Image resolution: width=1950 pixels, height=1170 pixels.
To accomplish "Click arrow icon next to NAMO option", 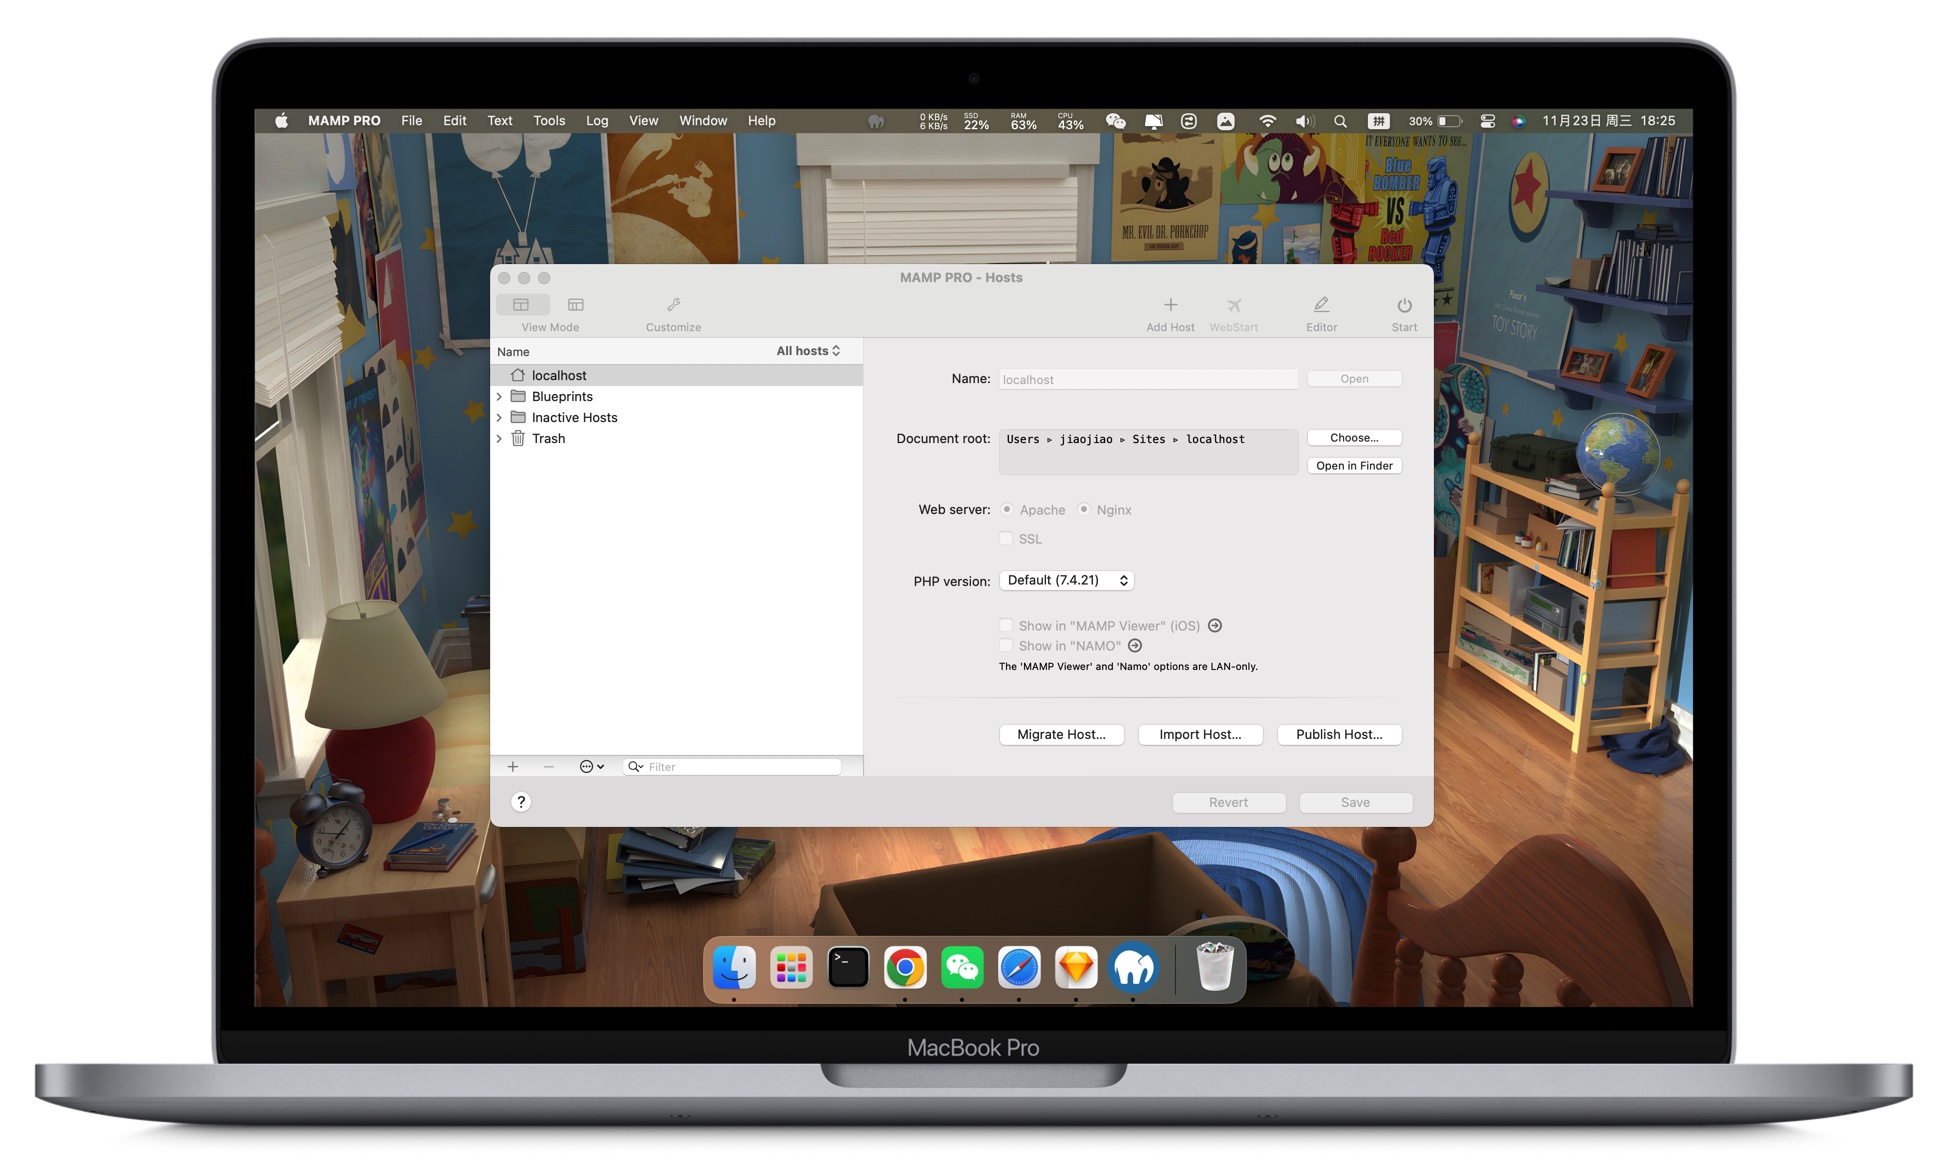I will click(x=1135, y=646).
